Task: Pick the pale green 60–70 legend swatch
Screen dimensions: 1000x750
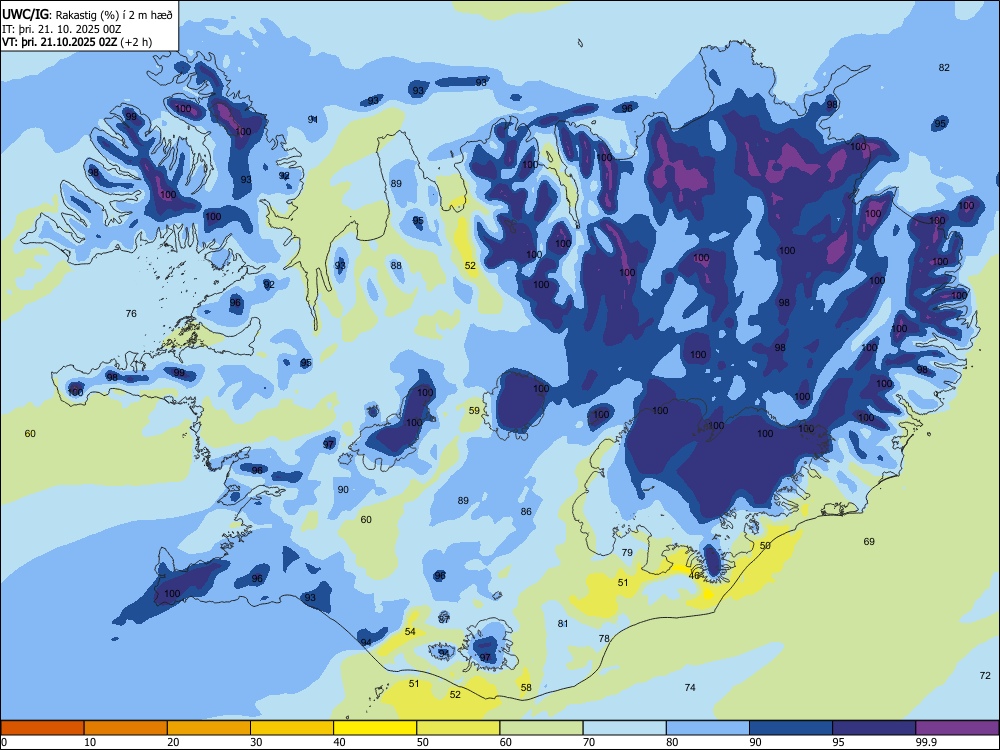Action: (541, 728)
